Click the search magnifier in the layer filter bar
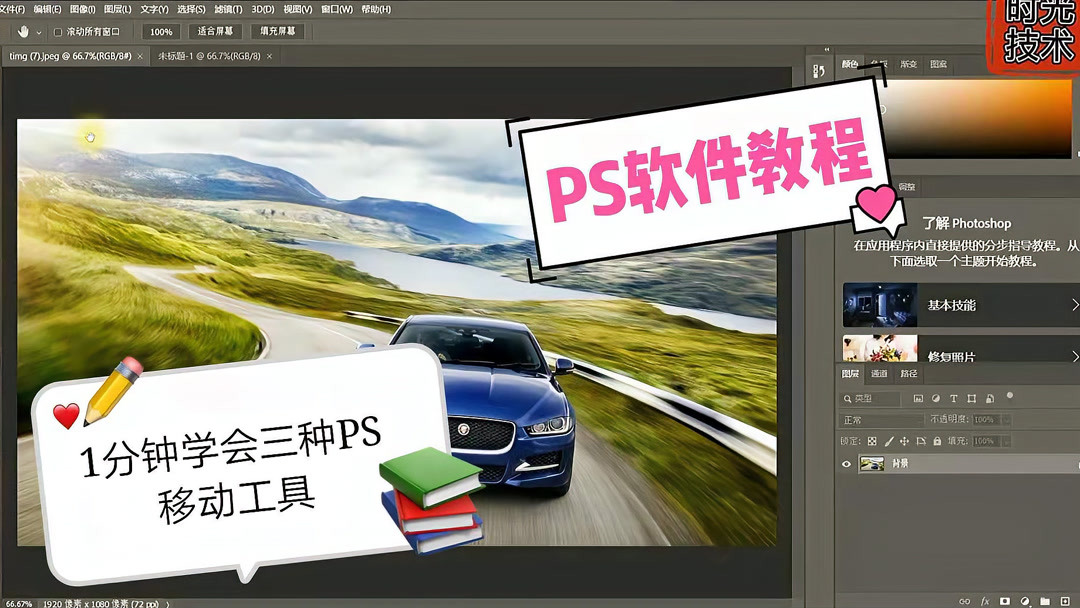 [x=846, y=399]
